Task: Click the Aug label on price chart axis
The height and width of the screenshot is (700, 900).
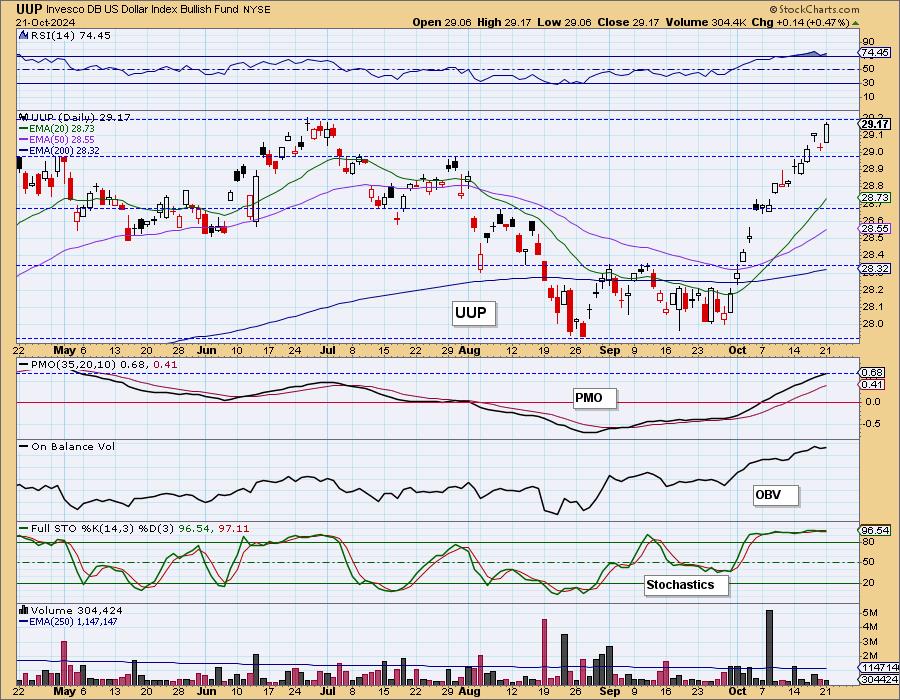Action: (470, 350)
